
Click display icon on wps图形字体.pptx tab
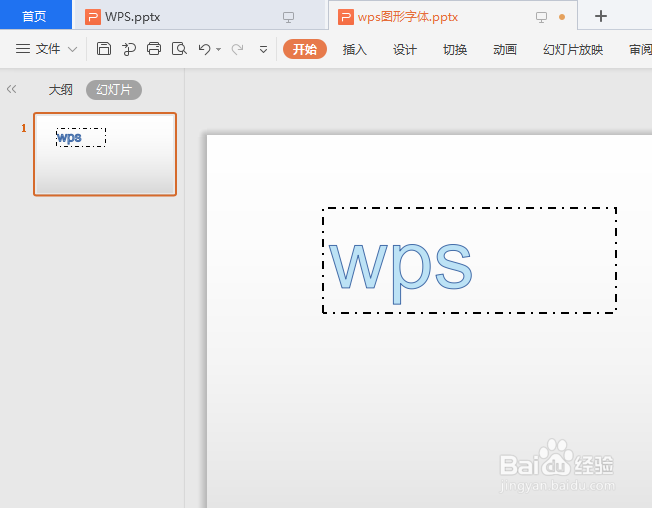(541, 17)
